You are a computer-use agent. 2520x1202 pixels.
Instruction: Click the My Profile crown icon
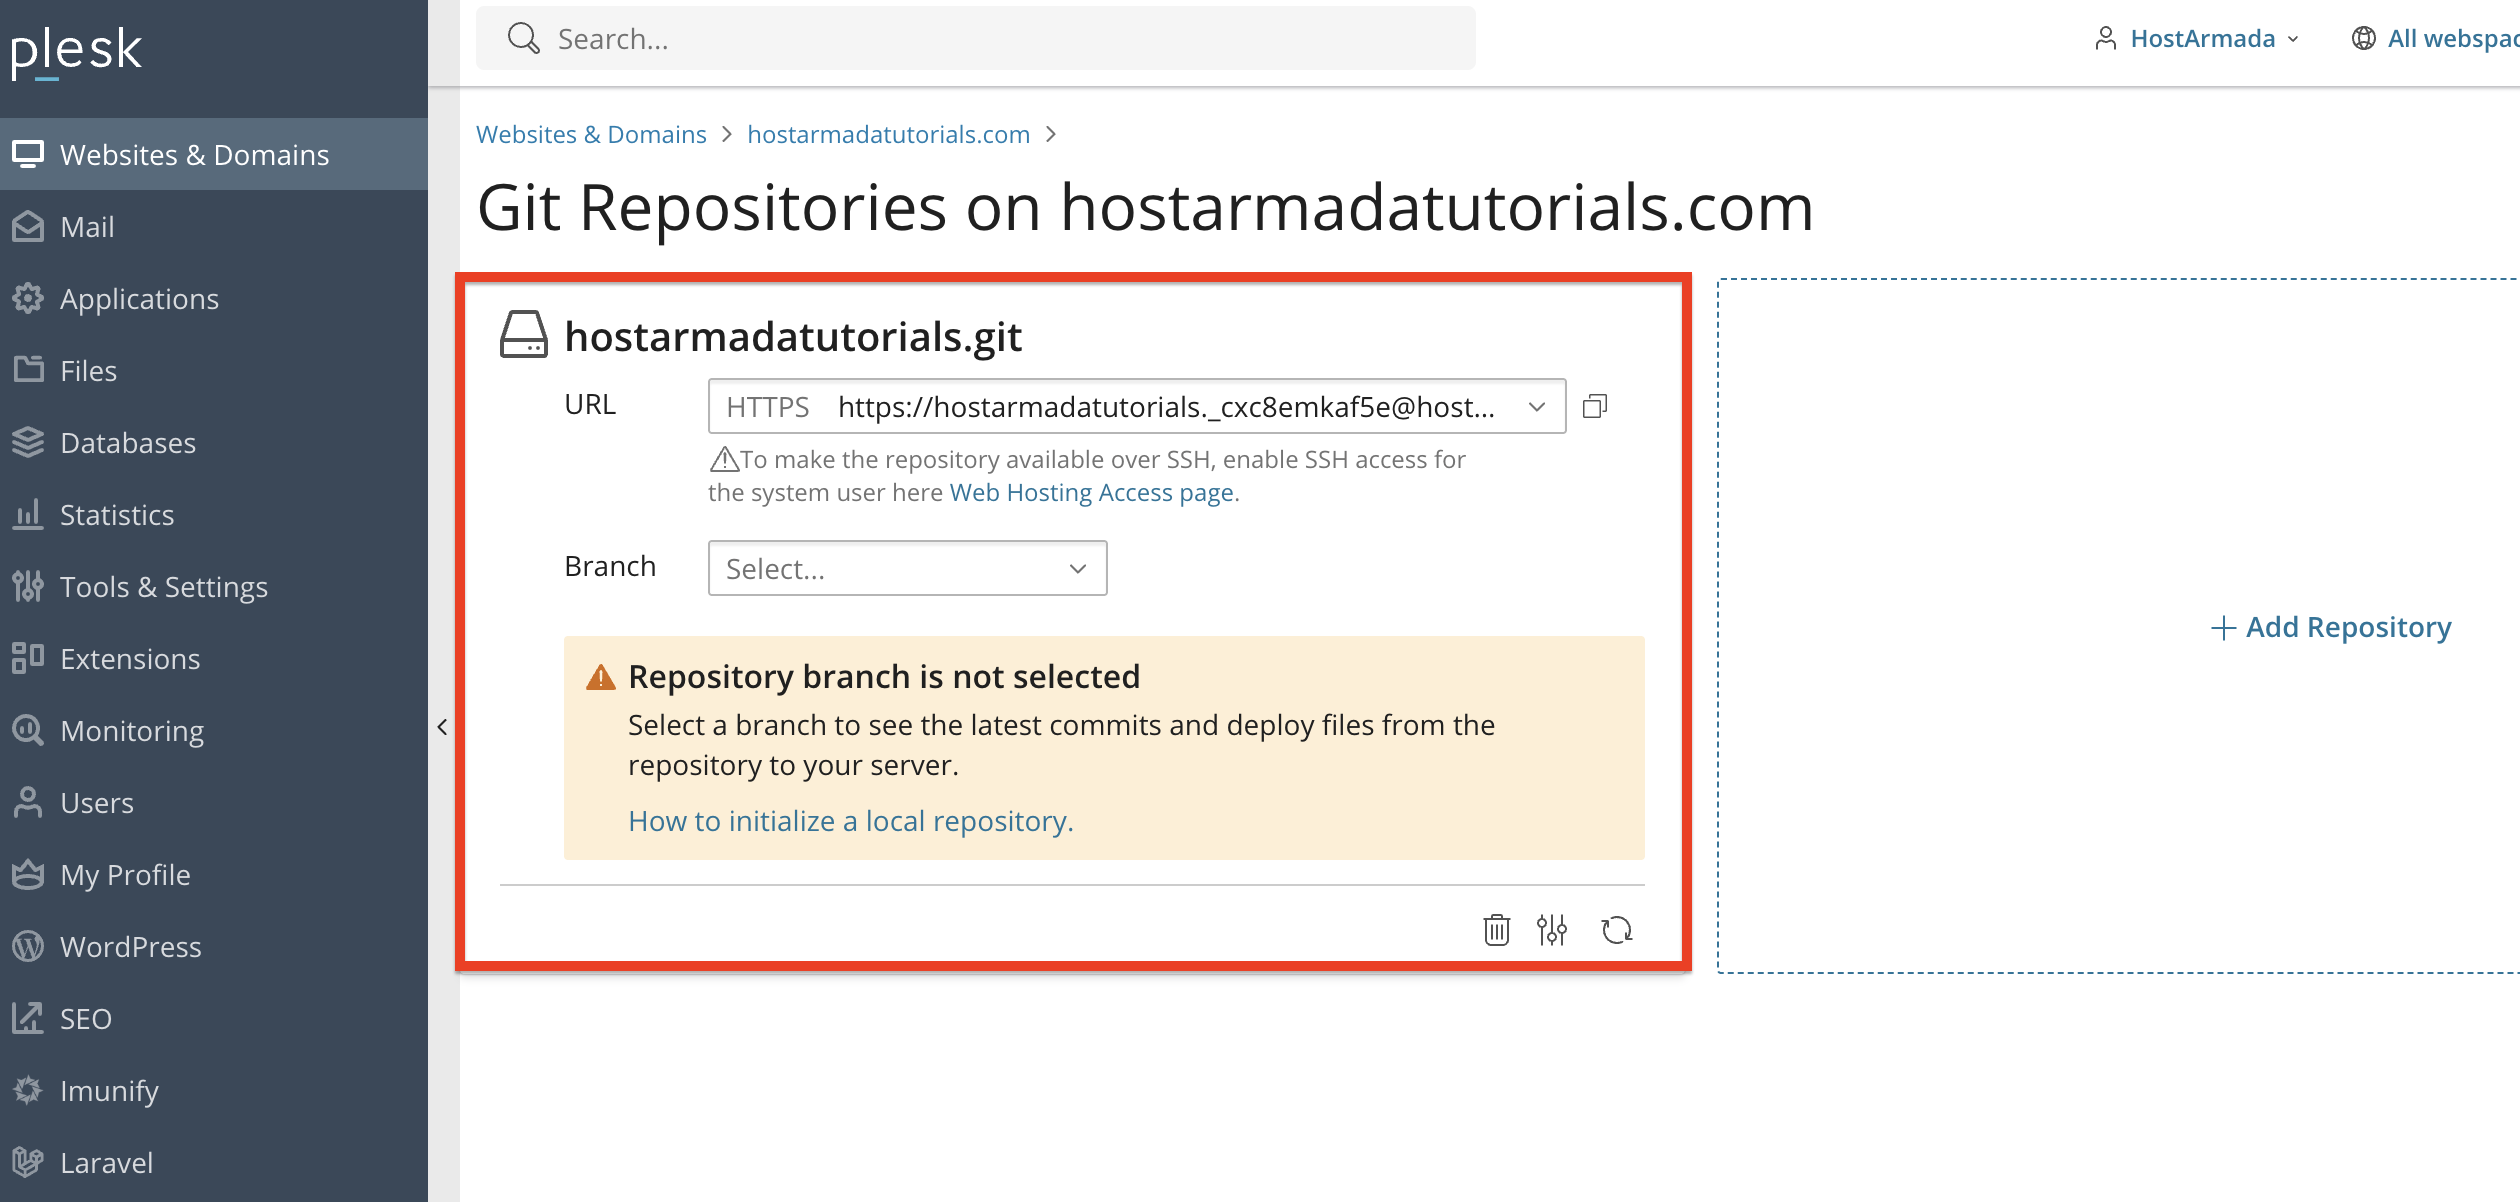pos(28,875)
